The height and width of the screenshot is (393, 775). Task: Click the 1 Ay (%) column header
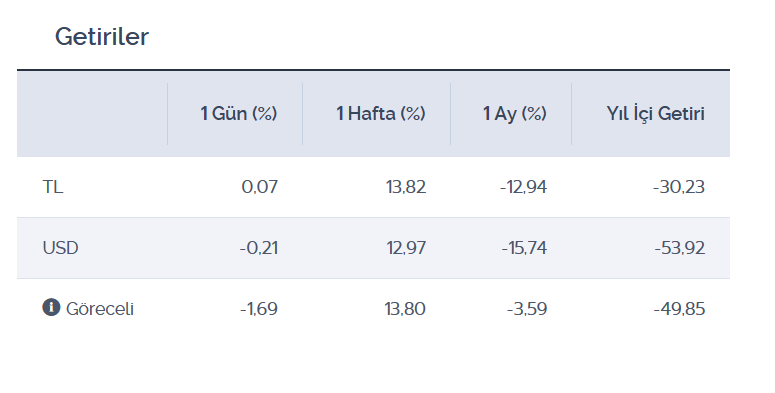click(515, 114)
